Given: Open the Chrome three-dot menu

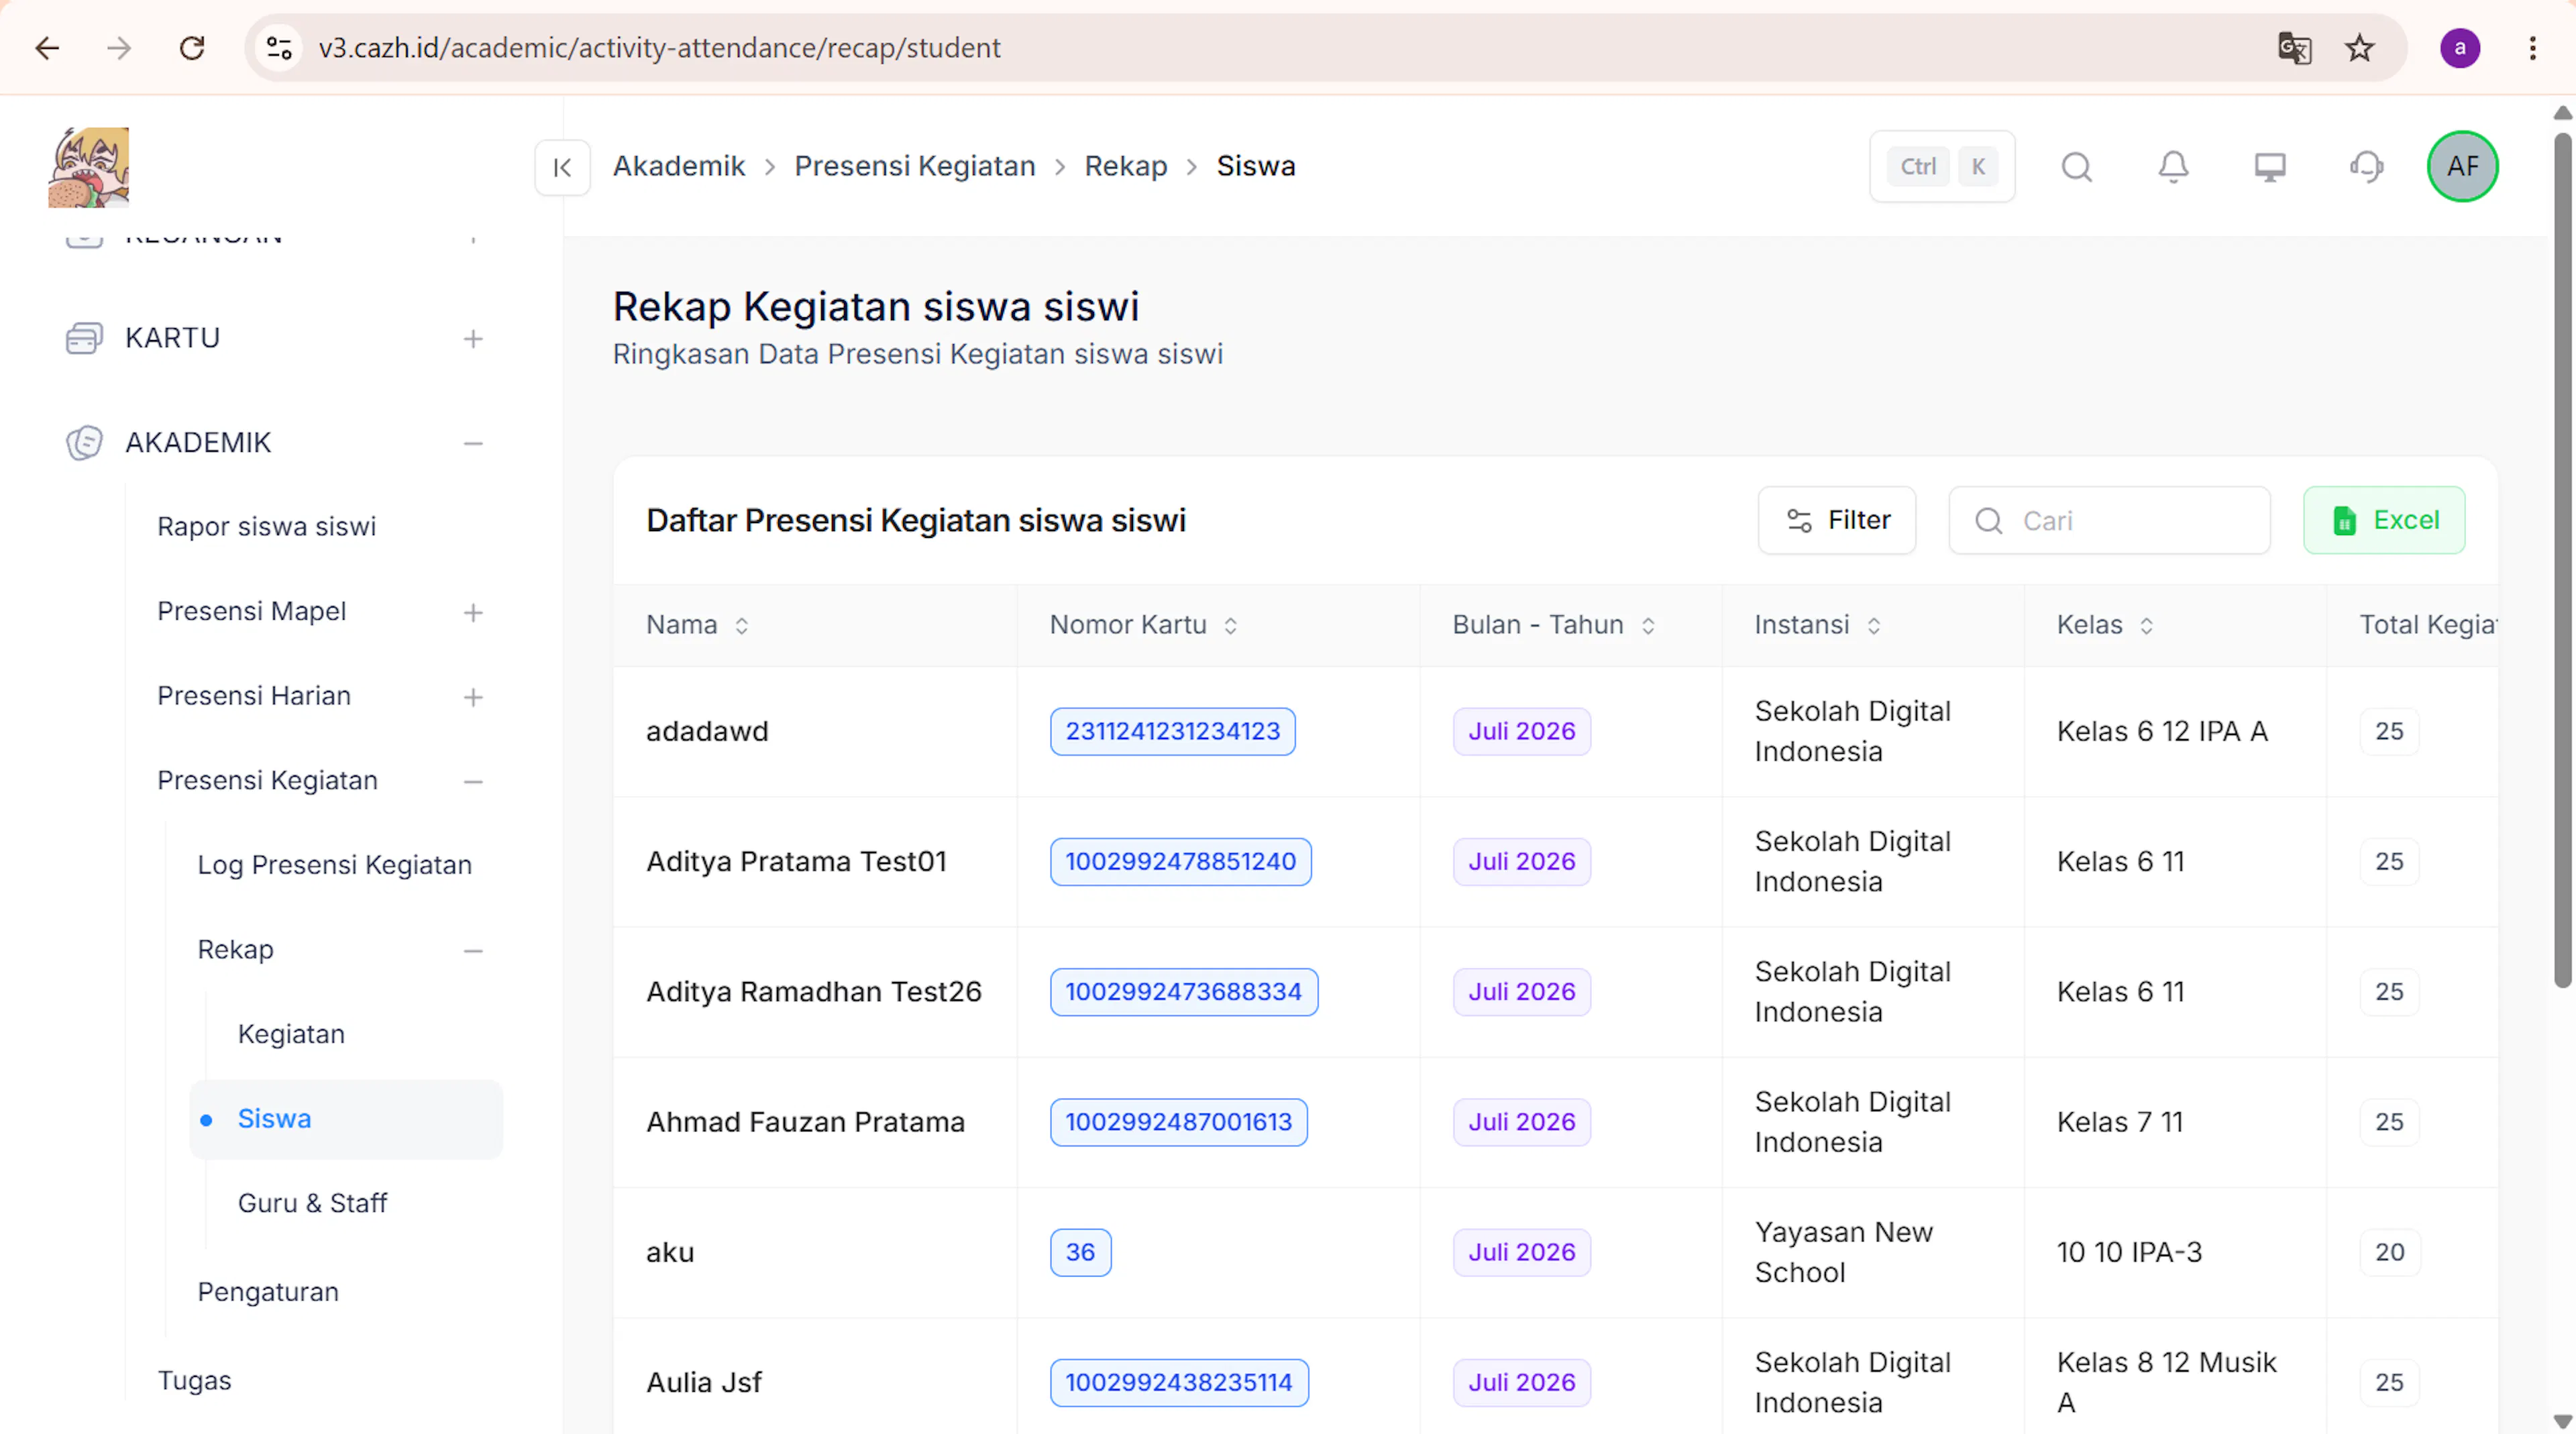Looking at the screenshot, I should (x=2533, y=47).
